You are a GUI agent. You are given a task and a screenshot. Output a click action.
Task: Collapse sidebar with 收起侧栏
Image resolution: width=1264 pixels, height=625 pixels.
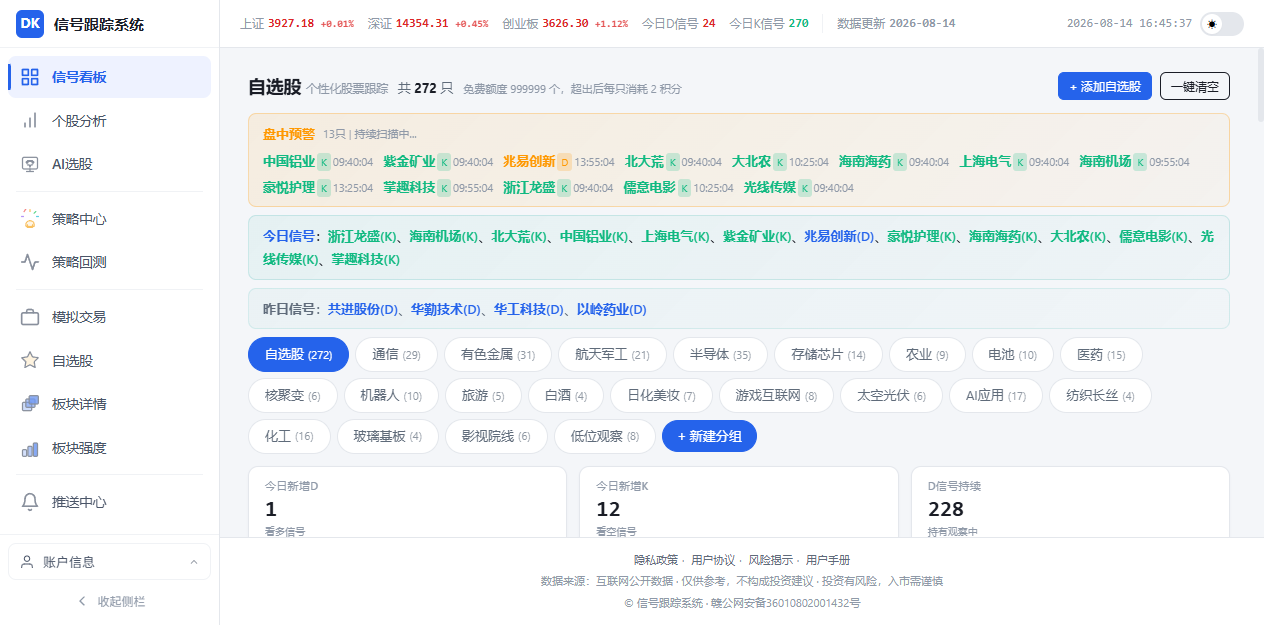[110, 601]
